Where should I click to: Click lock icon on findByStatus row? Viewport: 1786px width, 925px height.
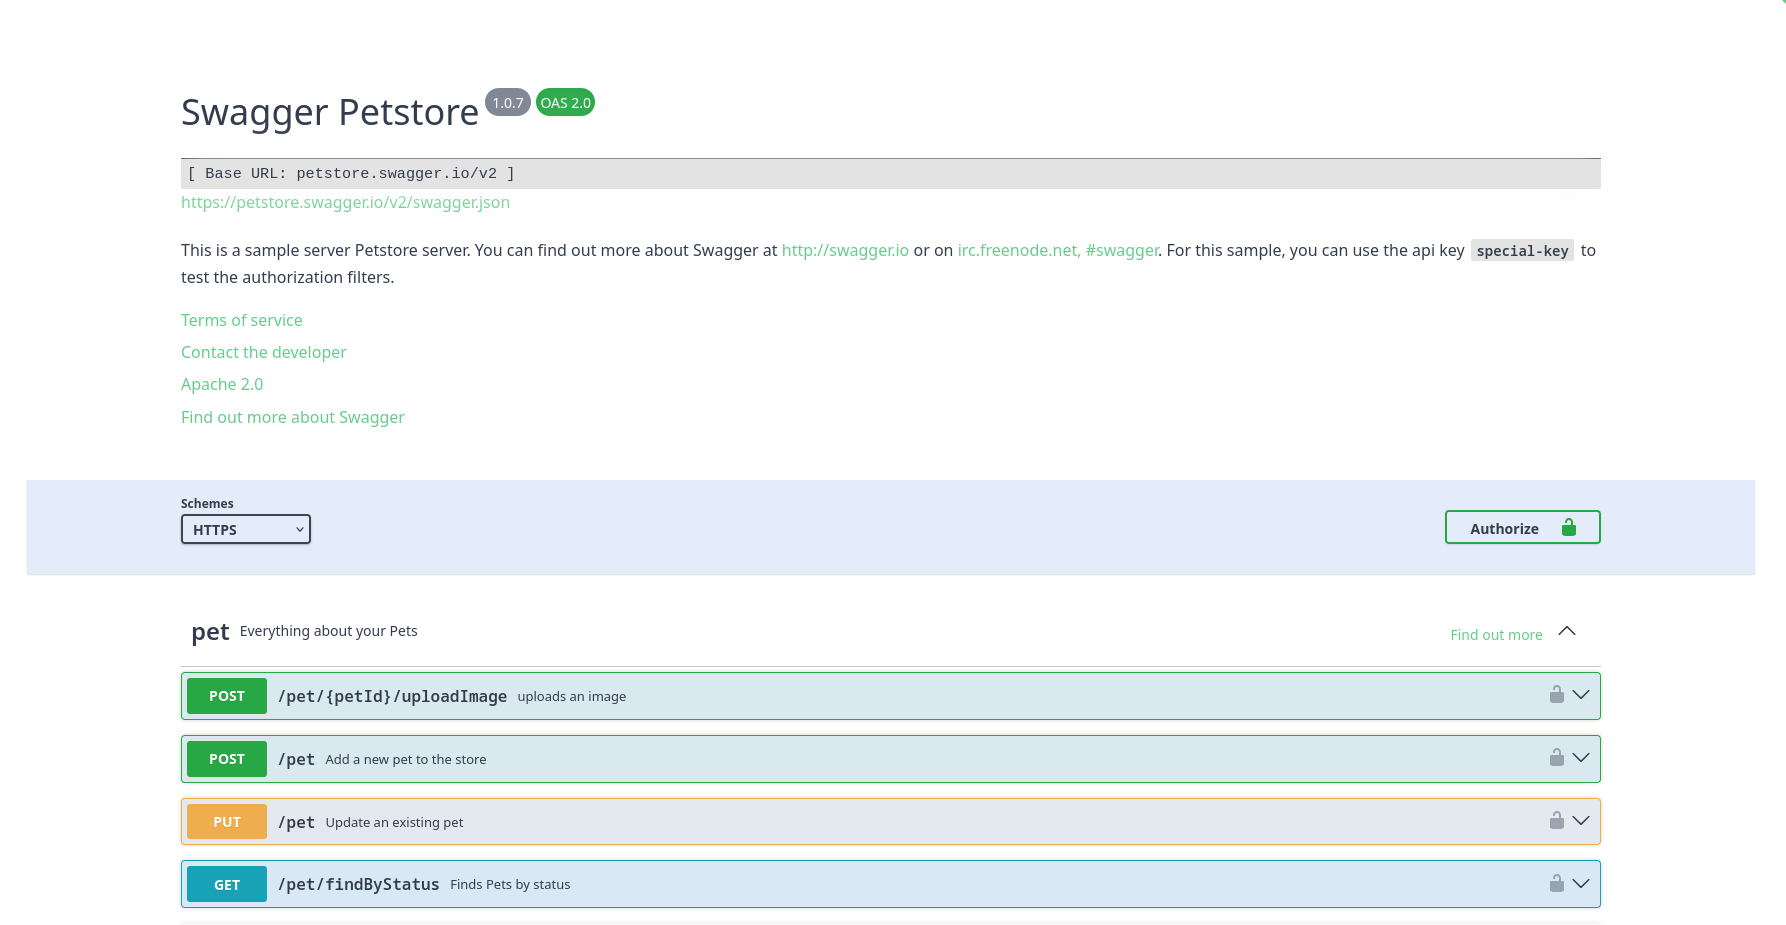click(x=1556, y=883)
